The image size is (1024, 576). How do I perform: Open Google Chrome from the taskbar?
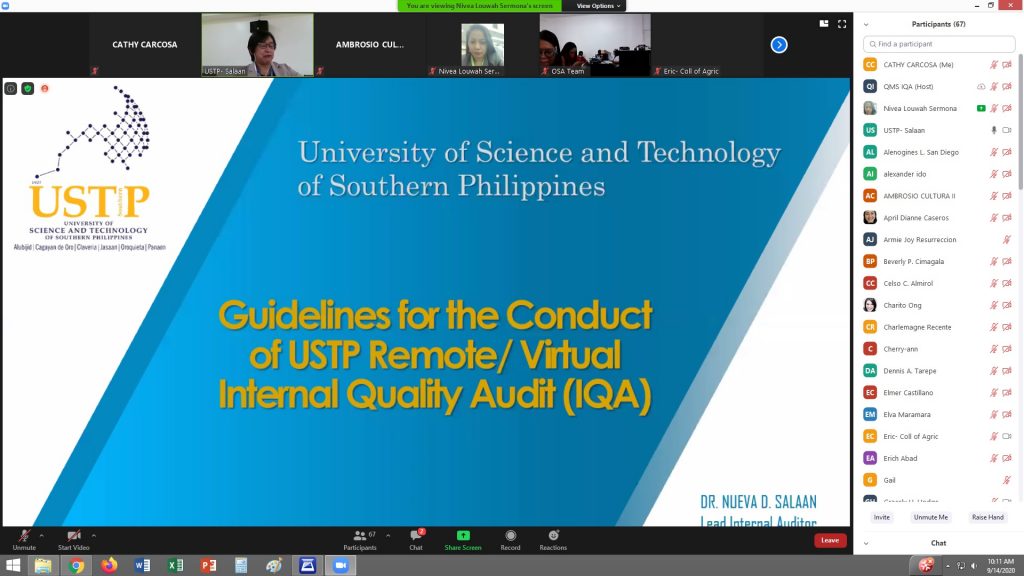click(x=76, y=566)
